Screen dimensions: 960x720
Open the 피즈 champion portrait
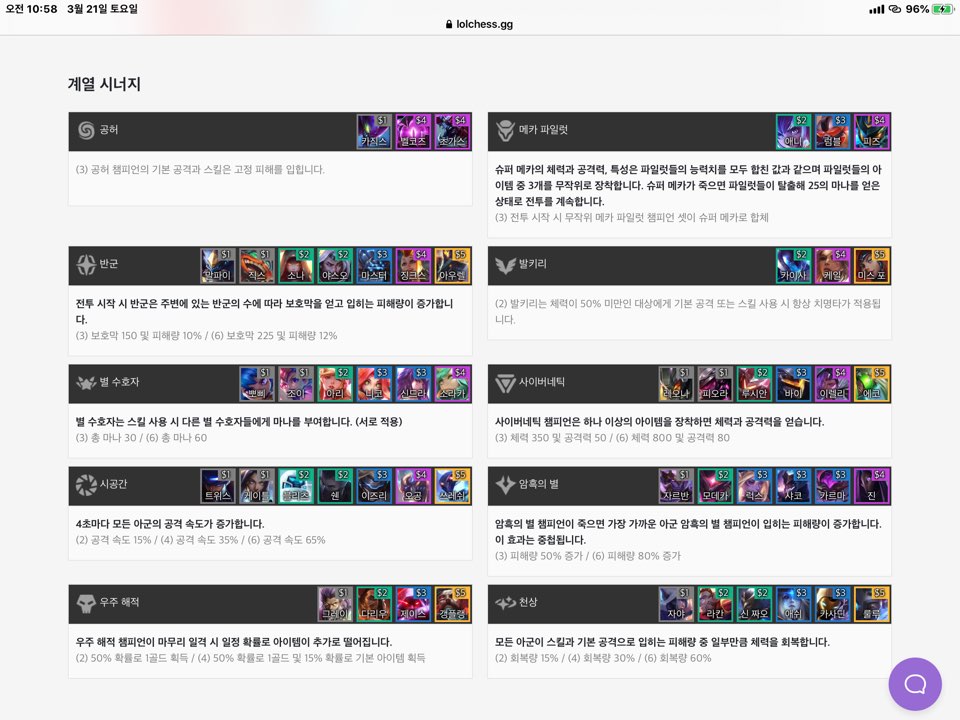(872, 132)
